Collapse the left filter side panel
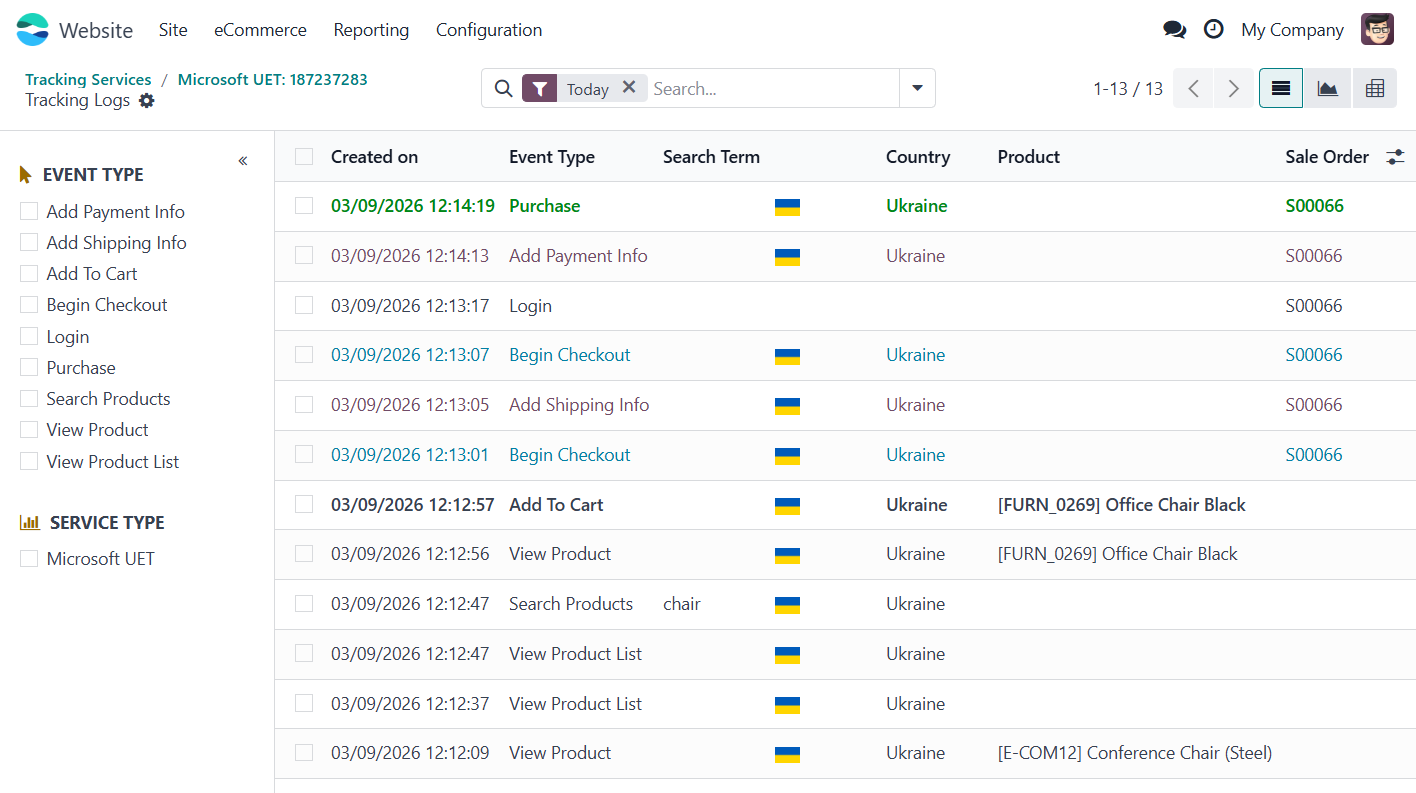The width and height of the screenshot is (1416, 793). pos(242,161)
